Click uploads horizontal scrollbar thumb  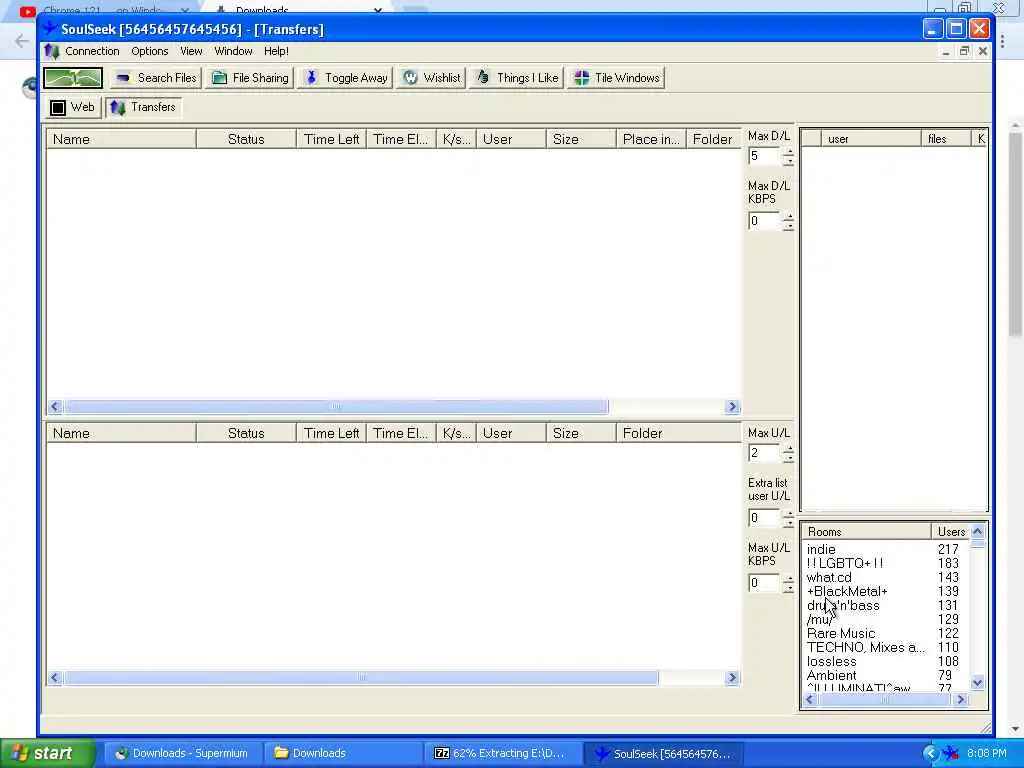point(361,678)
